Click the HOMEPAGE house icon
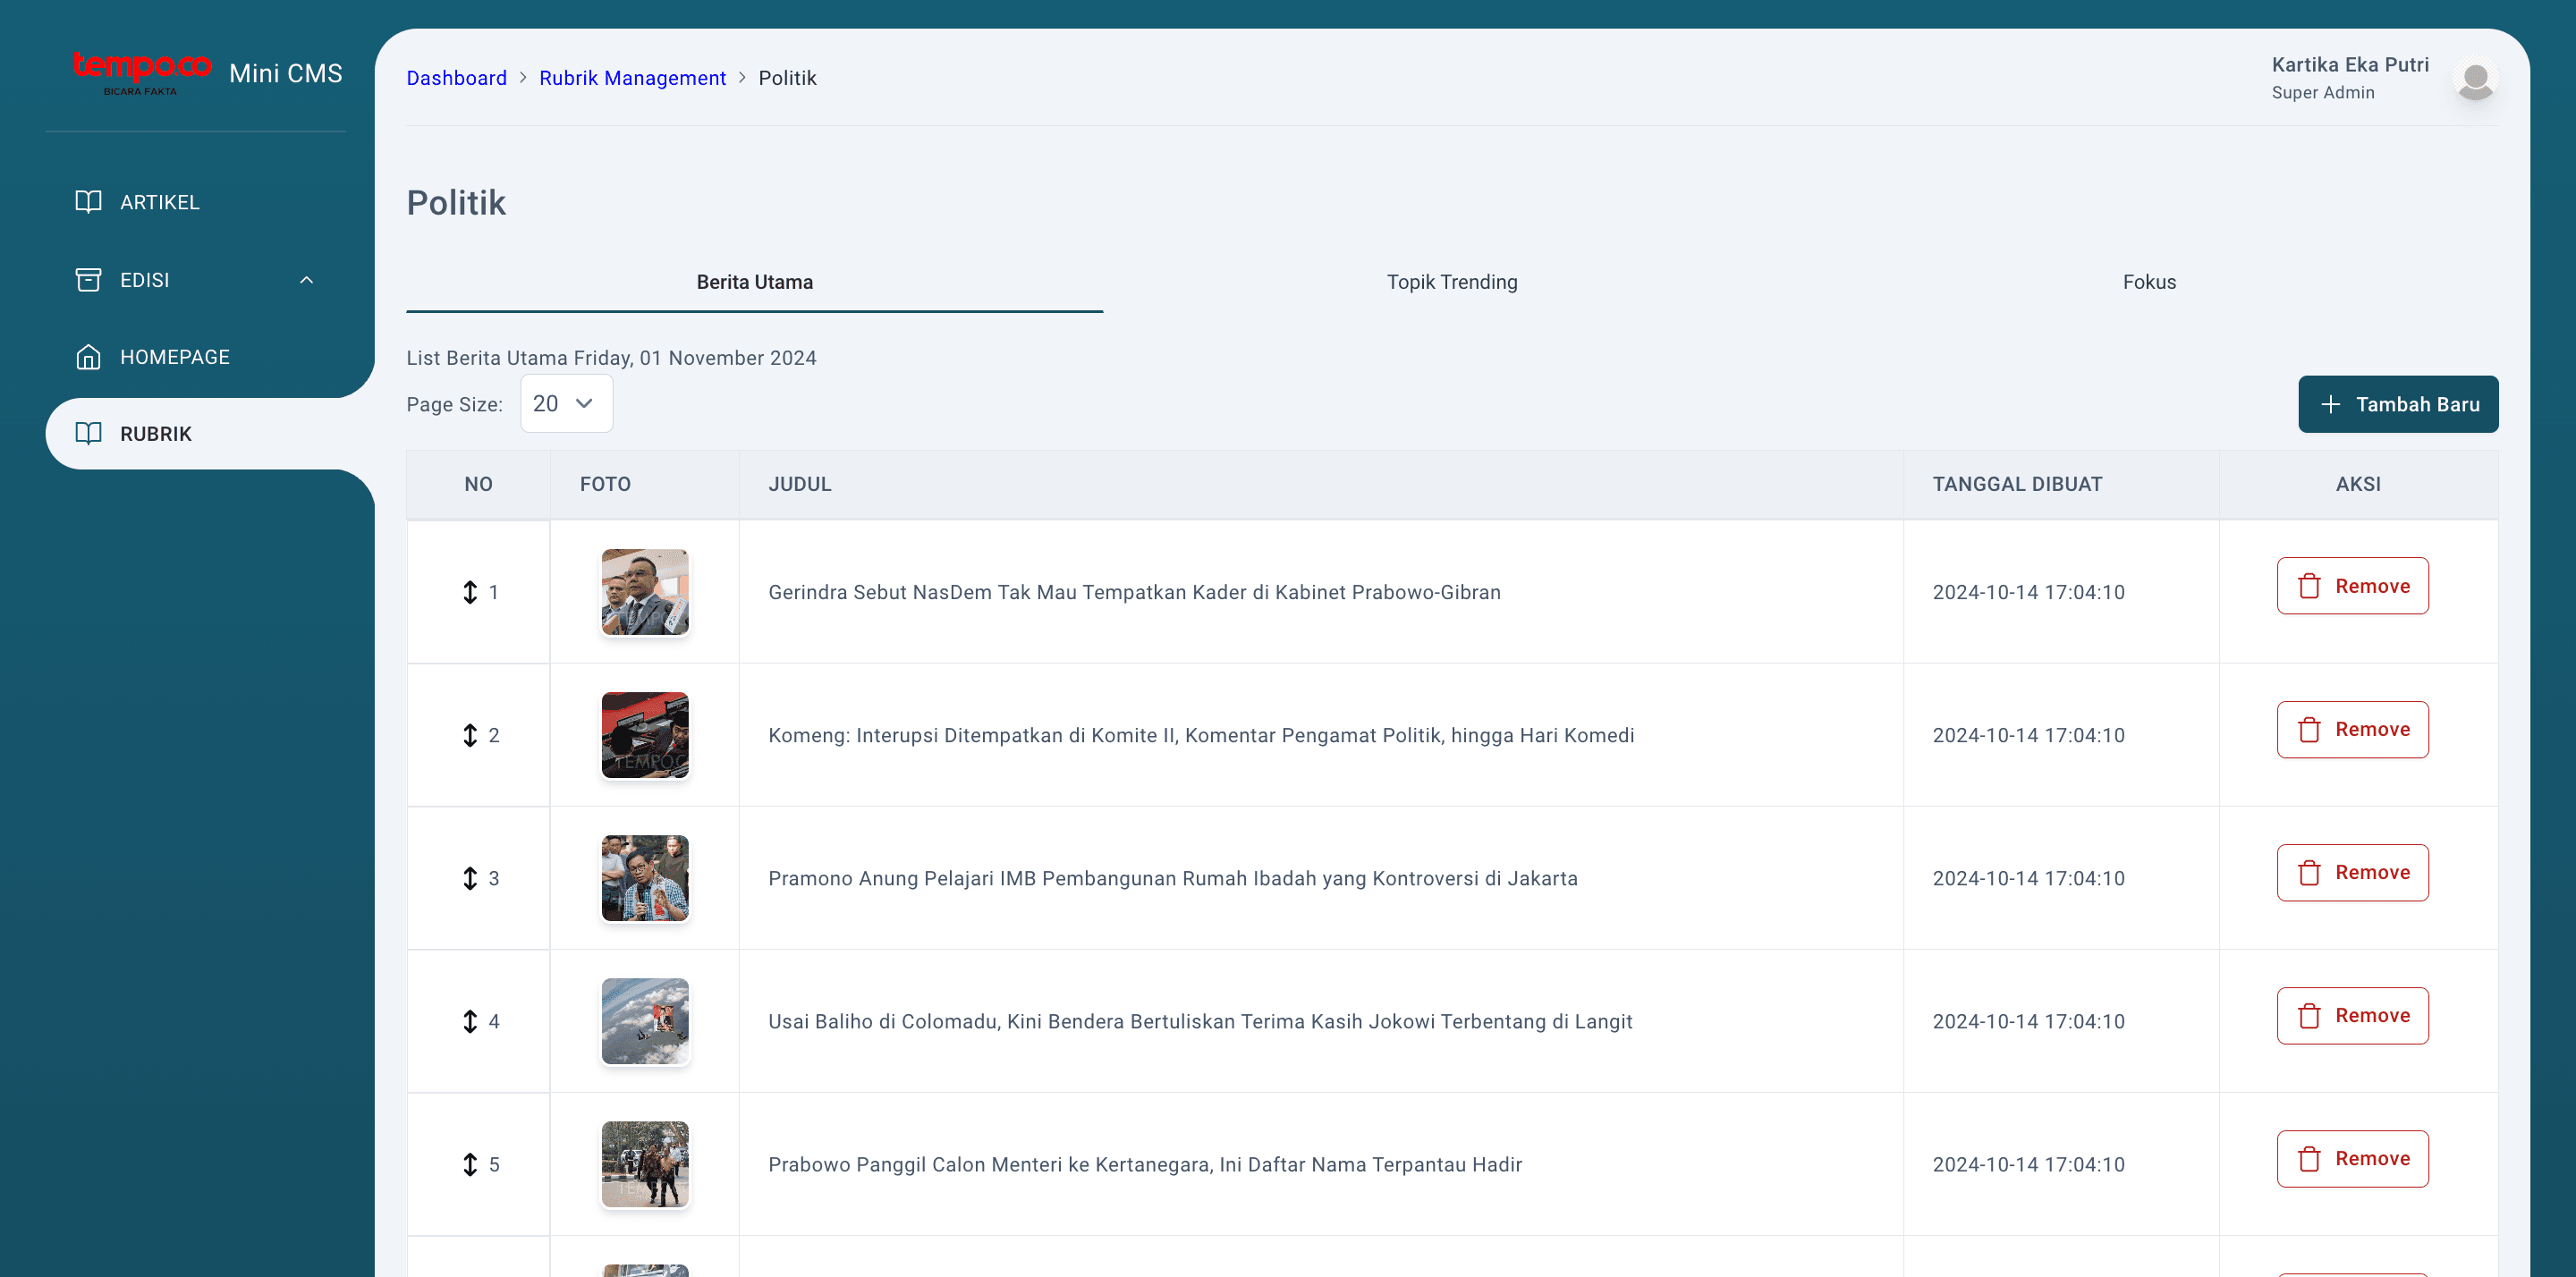 pos(88,357)
